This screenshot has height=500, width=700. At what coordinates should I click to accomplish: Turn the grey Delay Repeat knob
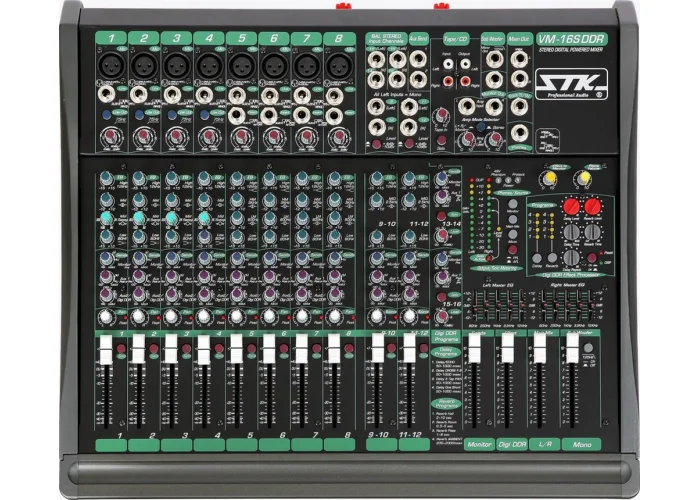pyautogui.click(x=571, y=258)
